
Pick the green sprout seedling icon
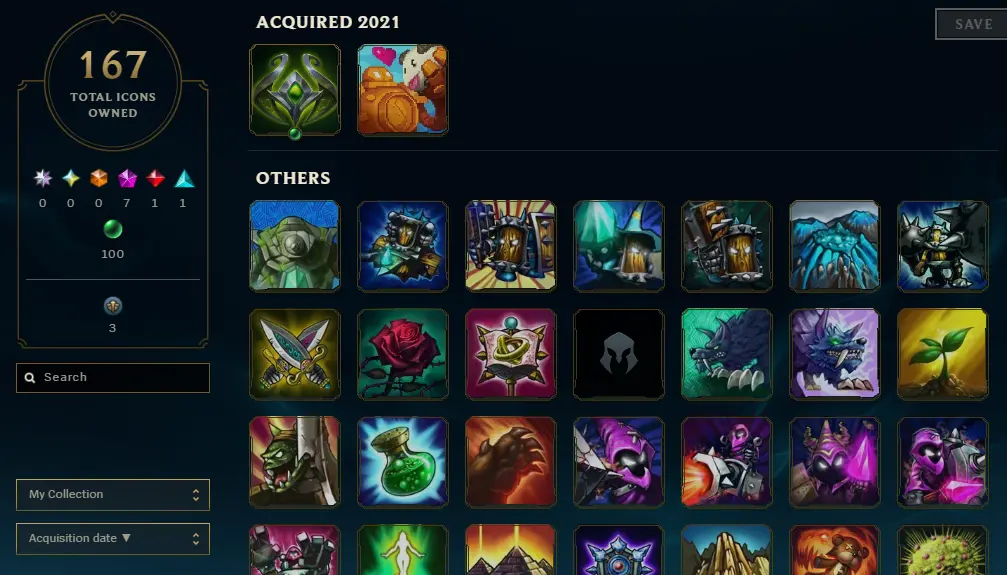coord(942,354)
